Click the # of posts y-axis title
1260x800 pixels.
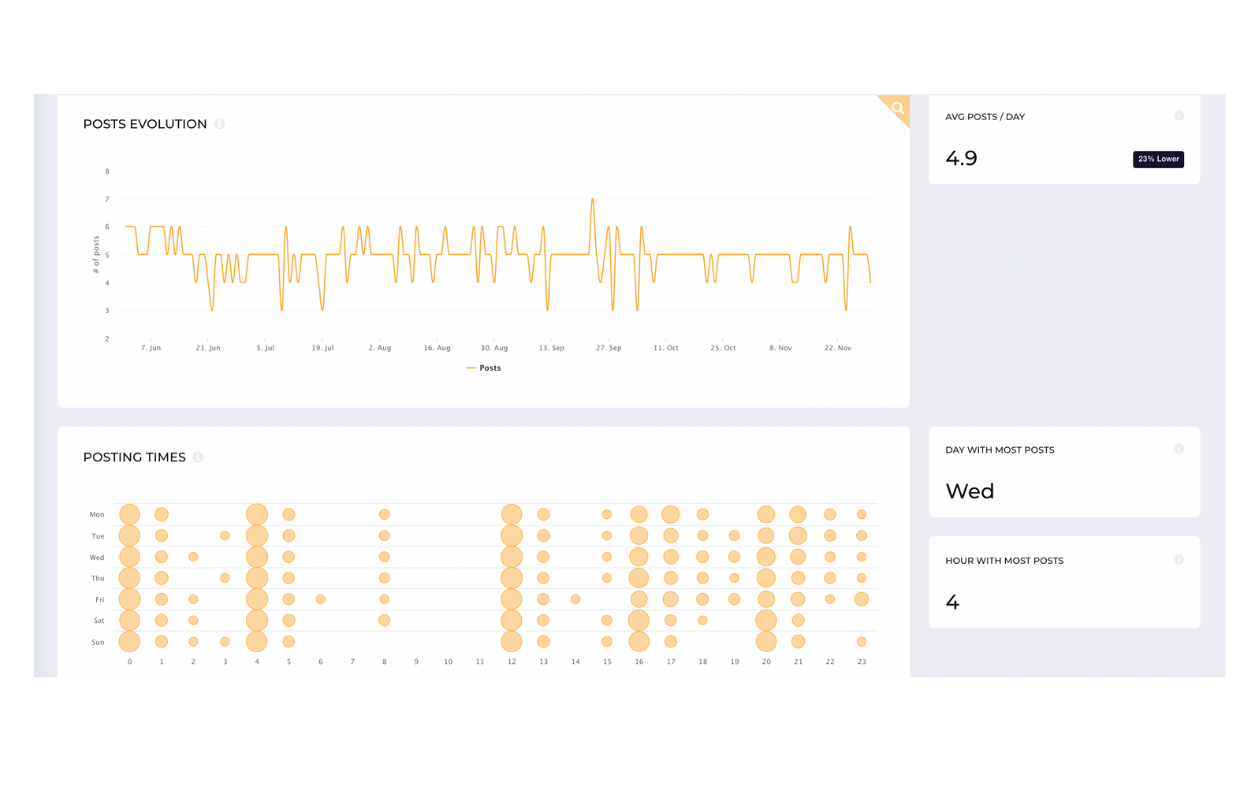[x=96, y=254]
